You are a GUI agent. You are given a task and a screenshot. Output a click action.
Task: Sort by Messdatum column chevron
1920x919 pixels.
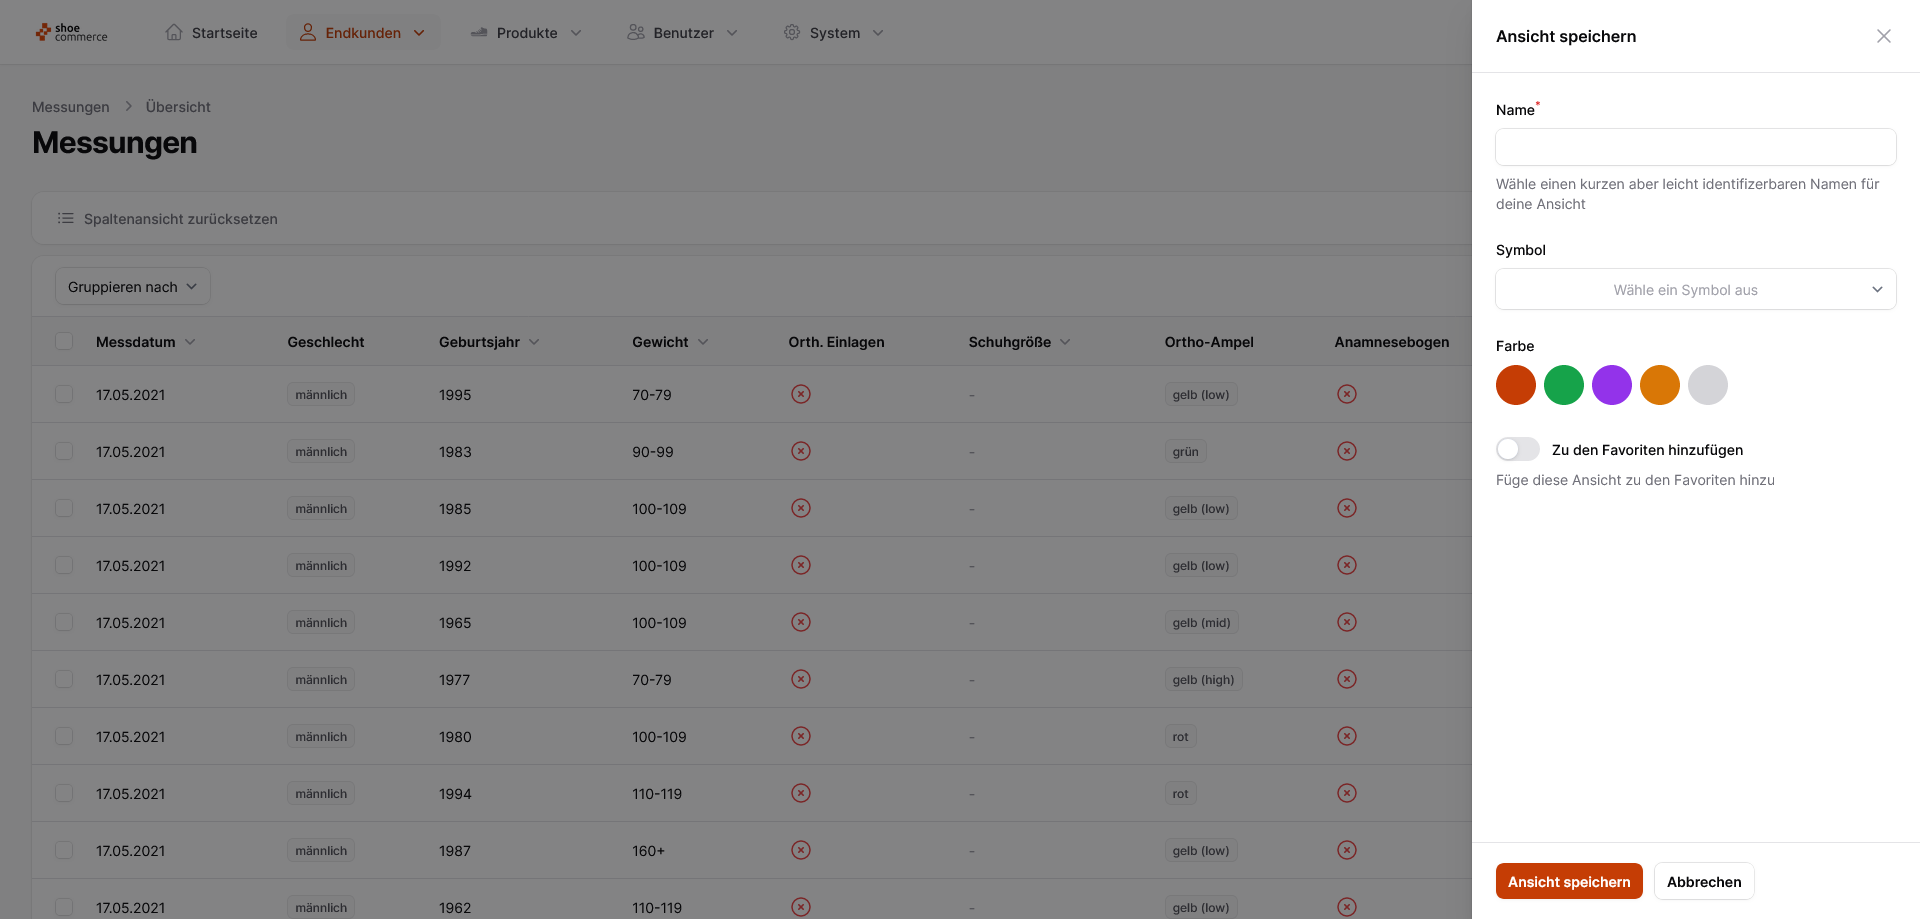(190, 342)
